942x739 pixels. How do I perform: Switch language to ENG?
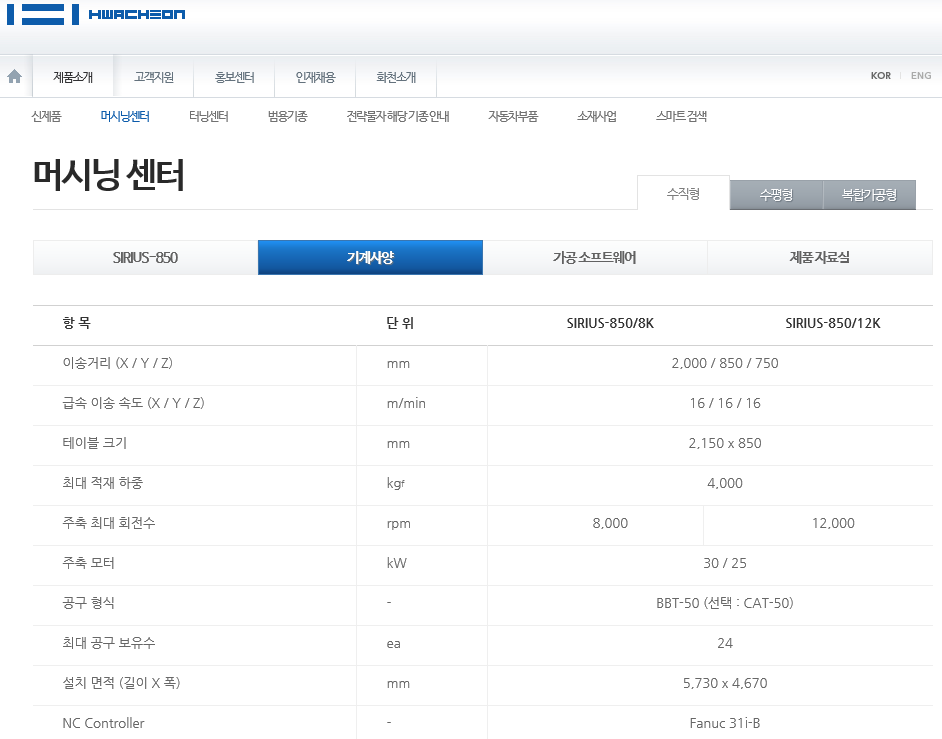click(920, 76)
